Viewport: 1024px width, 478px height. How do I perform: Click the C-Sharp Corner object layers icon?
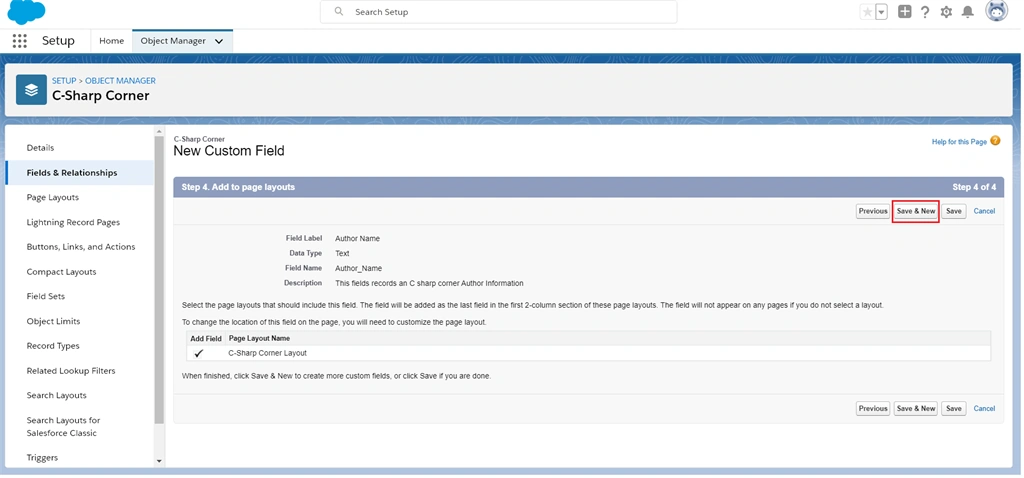tap(31, 89)
